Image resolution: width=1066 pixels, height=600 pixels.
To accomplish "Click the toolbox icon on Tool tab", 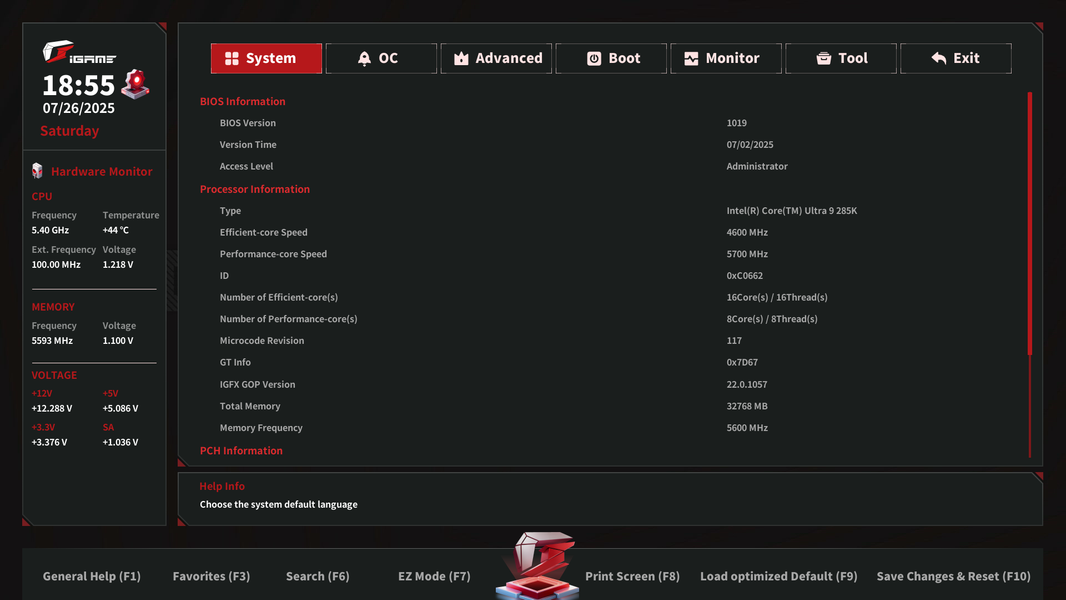I will (x=824, y=59).
